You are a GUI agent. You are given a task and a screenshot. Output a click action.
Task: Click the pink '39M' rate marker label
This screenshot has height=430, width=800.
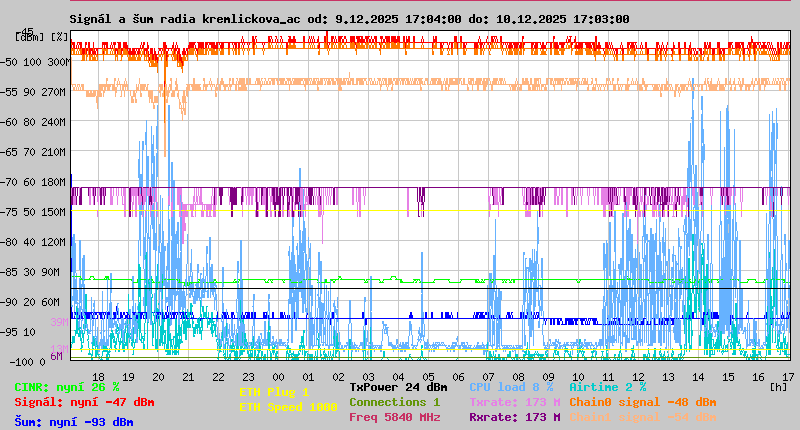click(x=59, y=322)
